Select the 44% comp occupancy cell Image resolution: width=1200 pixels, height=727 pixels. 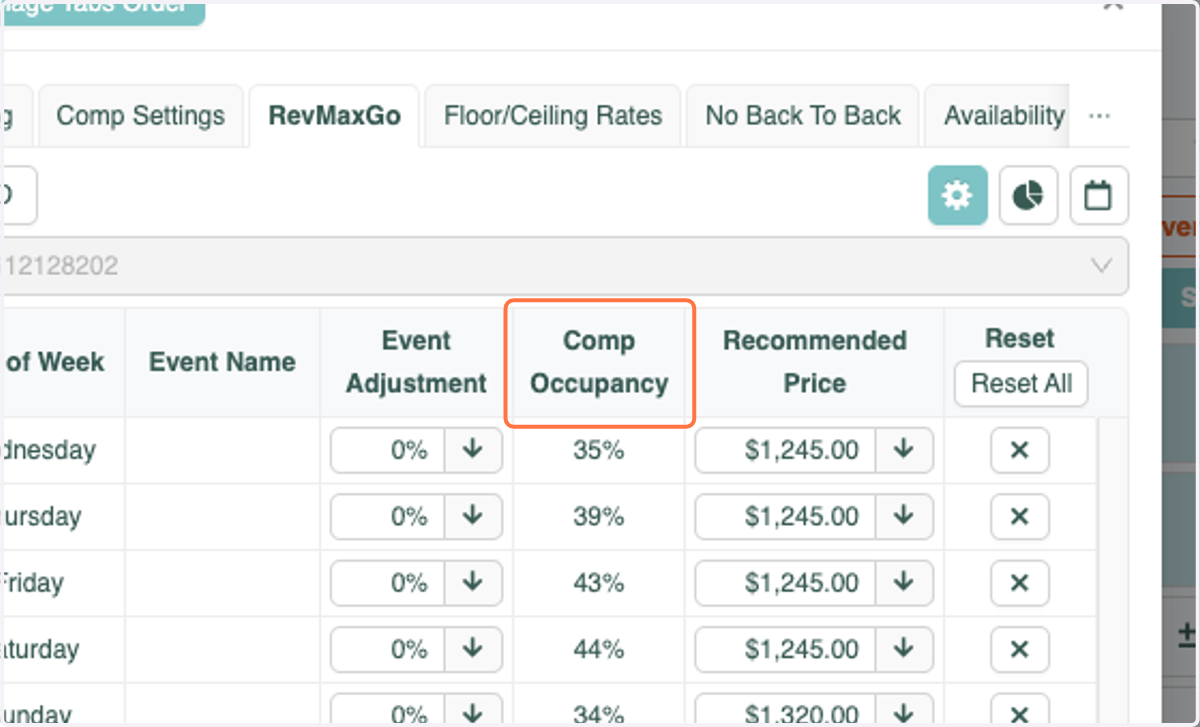tap(599, 649)
